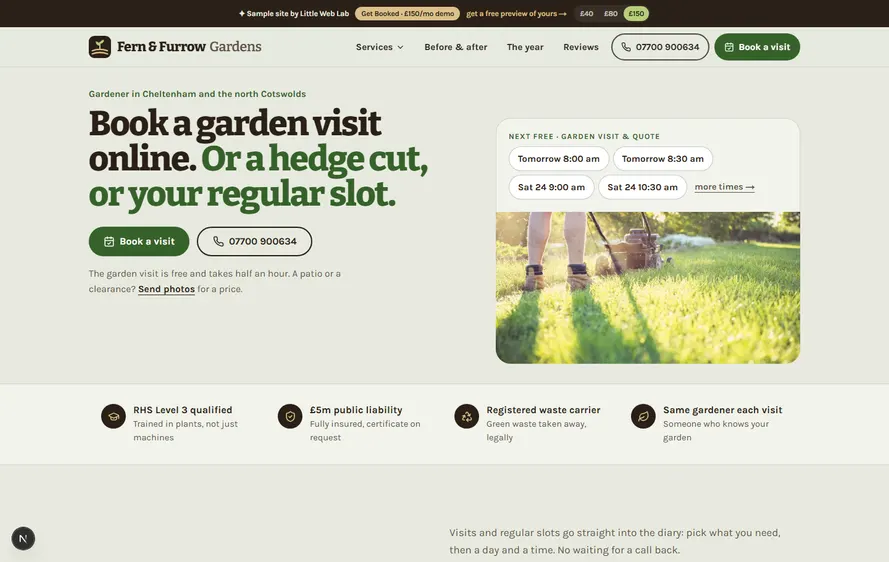Click the Get Booked £150/mo demo pill
This screenshot has width=889, height=562.
(407, 14)
